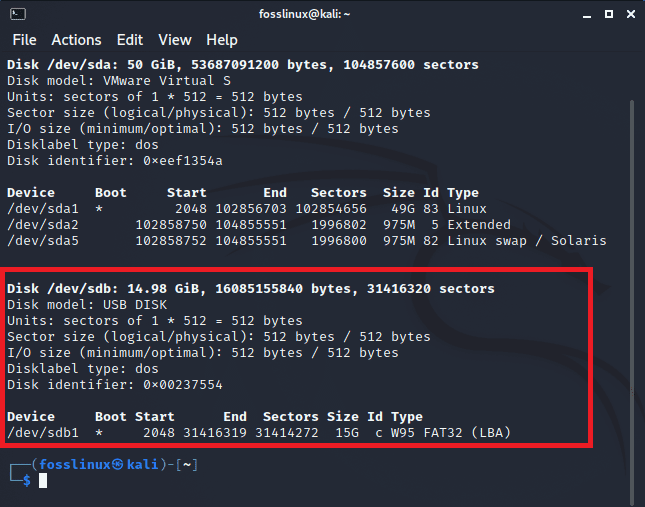The width and height of the screenshot is (645, 507).
Task: Click the Disk /dev/sda header line
Action: click(x=243, y=65)
